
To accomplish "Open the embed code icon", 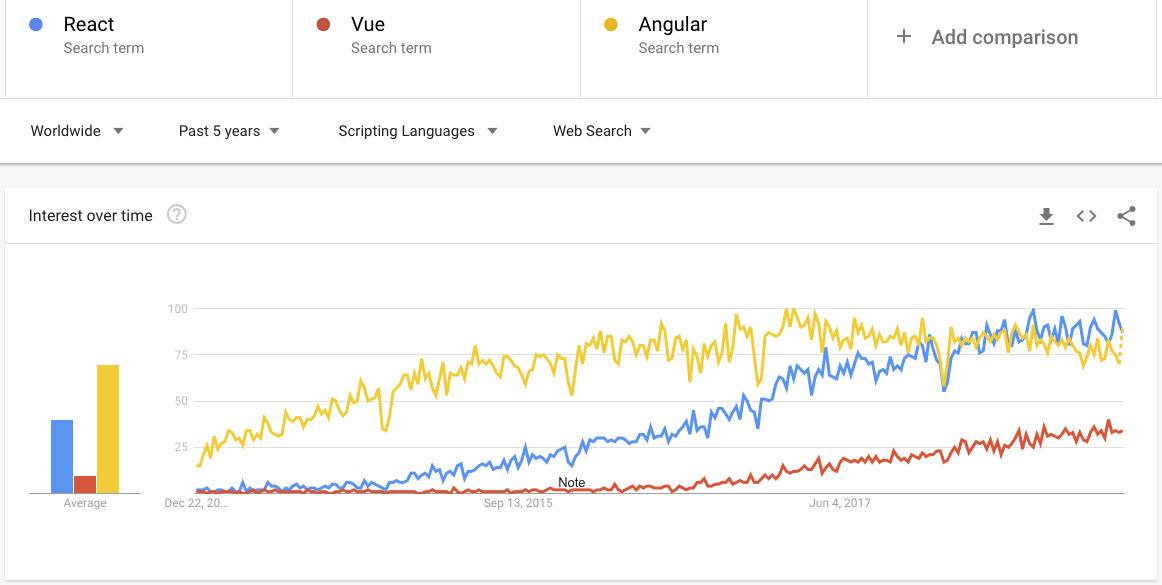I will [1086, 216].
